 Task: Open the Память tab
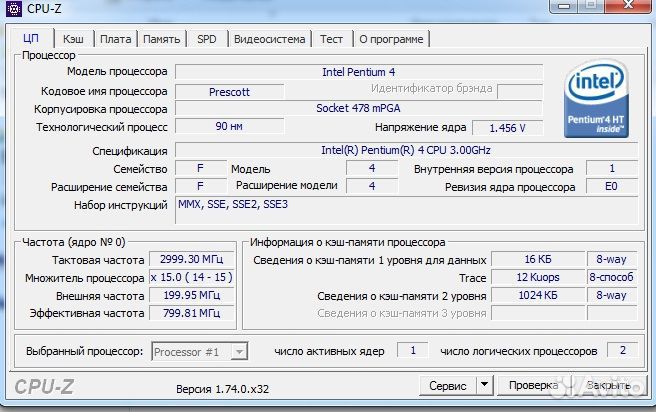pos(161,39)
